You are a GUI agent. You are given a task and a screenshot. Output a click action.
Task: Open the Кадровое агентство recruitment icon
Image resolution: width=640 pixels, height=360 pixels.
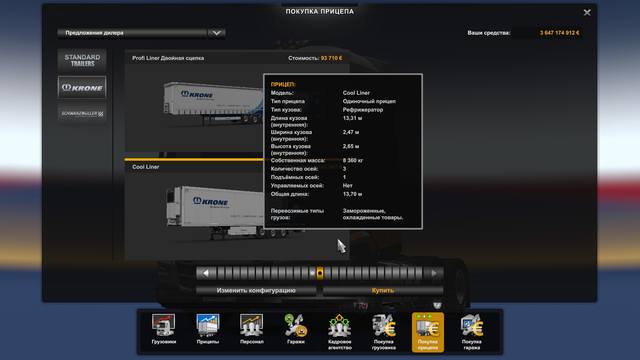(x=340, y=331)
